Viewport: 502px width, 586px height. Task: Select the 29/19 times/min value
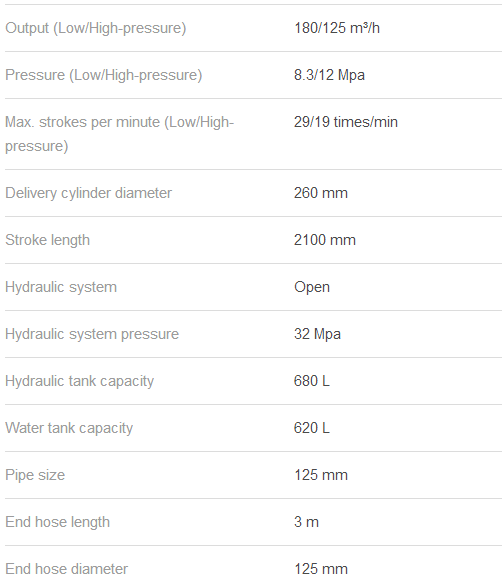coord(346,122)
